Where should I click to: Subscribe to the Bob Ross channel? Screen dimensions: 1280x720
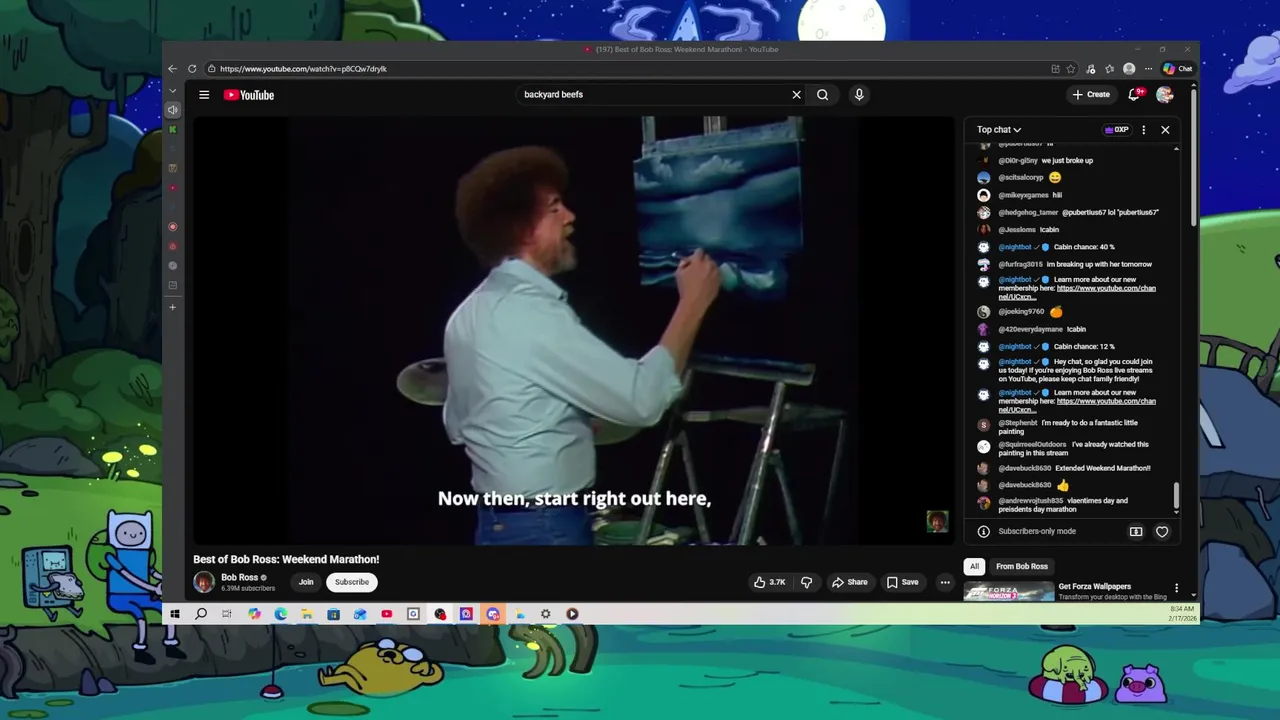click(x=352, y=582)
